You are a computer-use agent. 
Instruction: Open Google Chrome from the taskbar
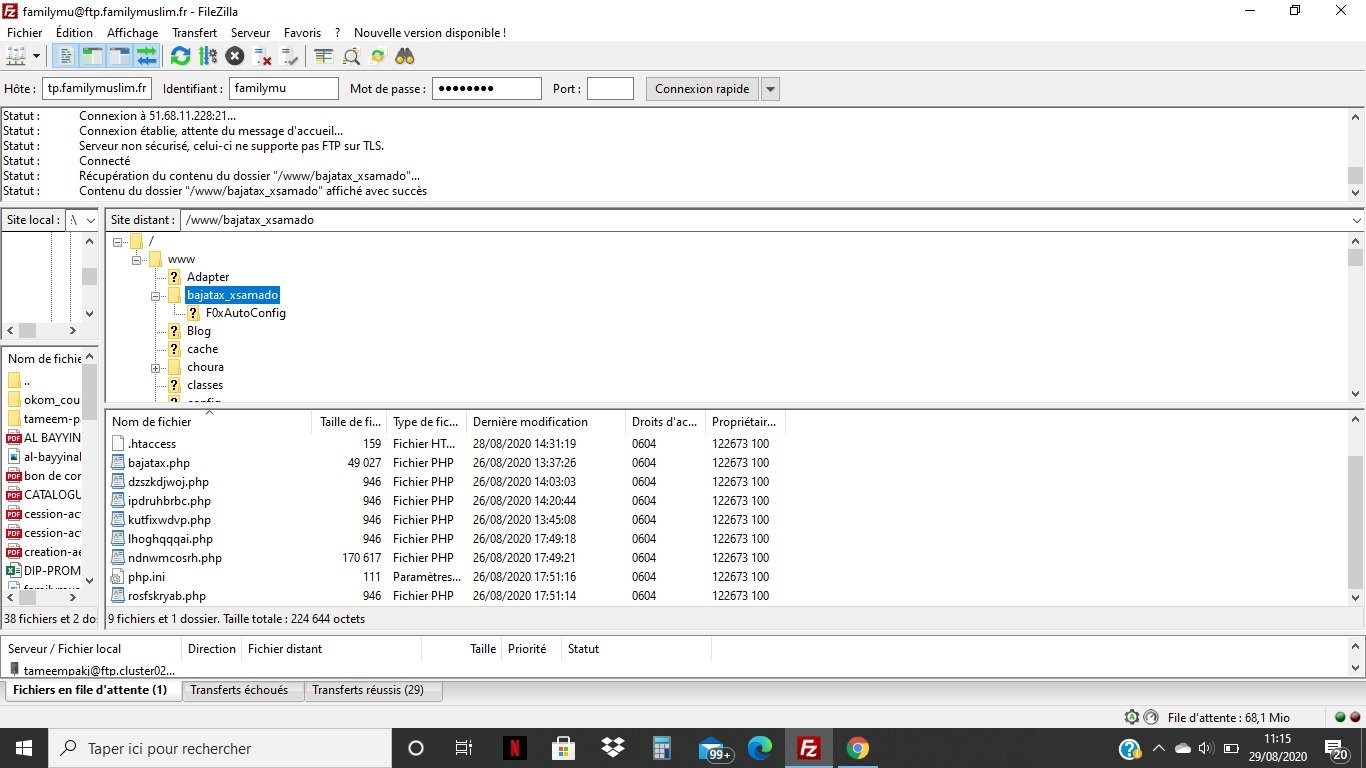click(858, 748)
